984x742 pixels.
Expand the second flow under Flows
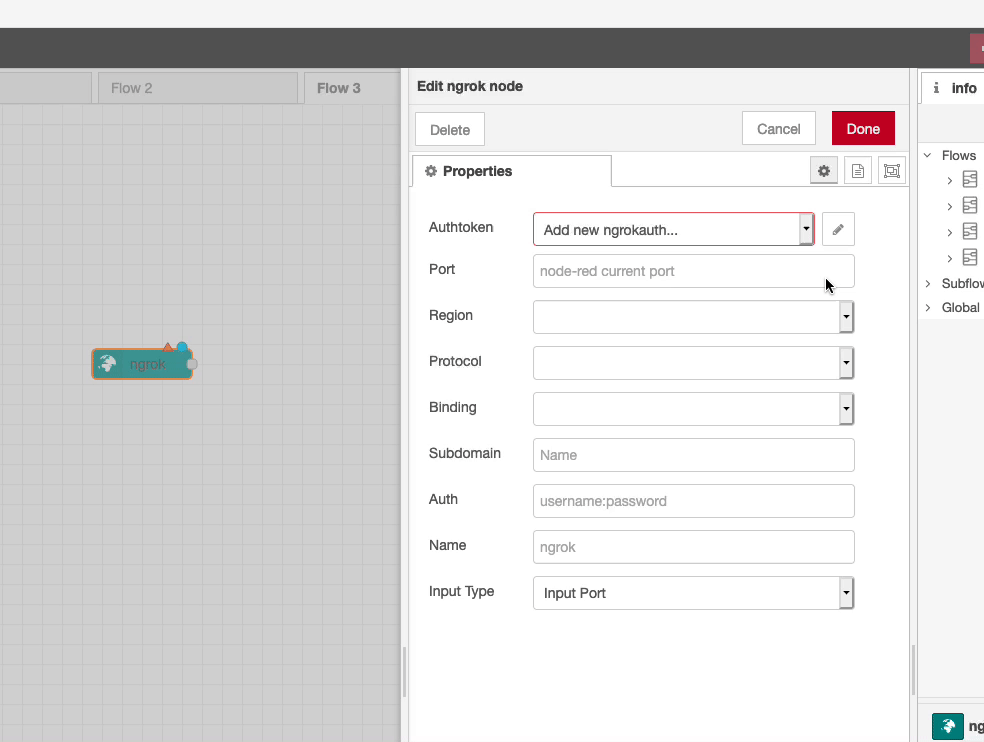pyautogui.click(x=949, y=207)
